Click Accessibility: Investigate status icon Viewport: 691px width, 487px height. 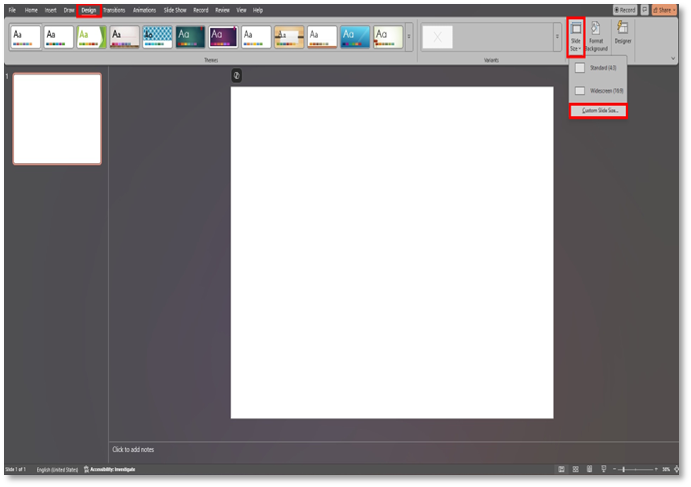tap(109, 469)
